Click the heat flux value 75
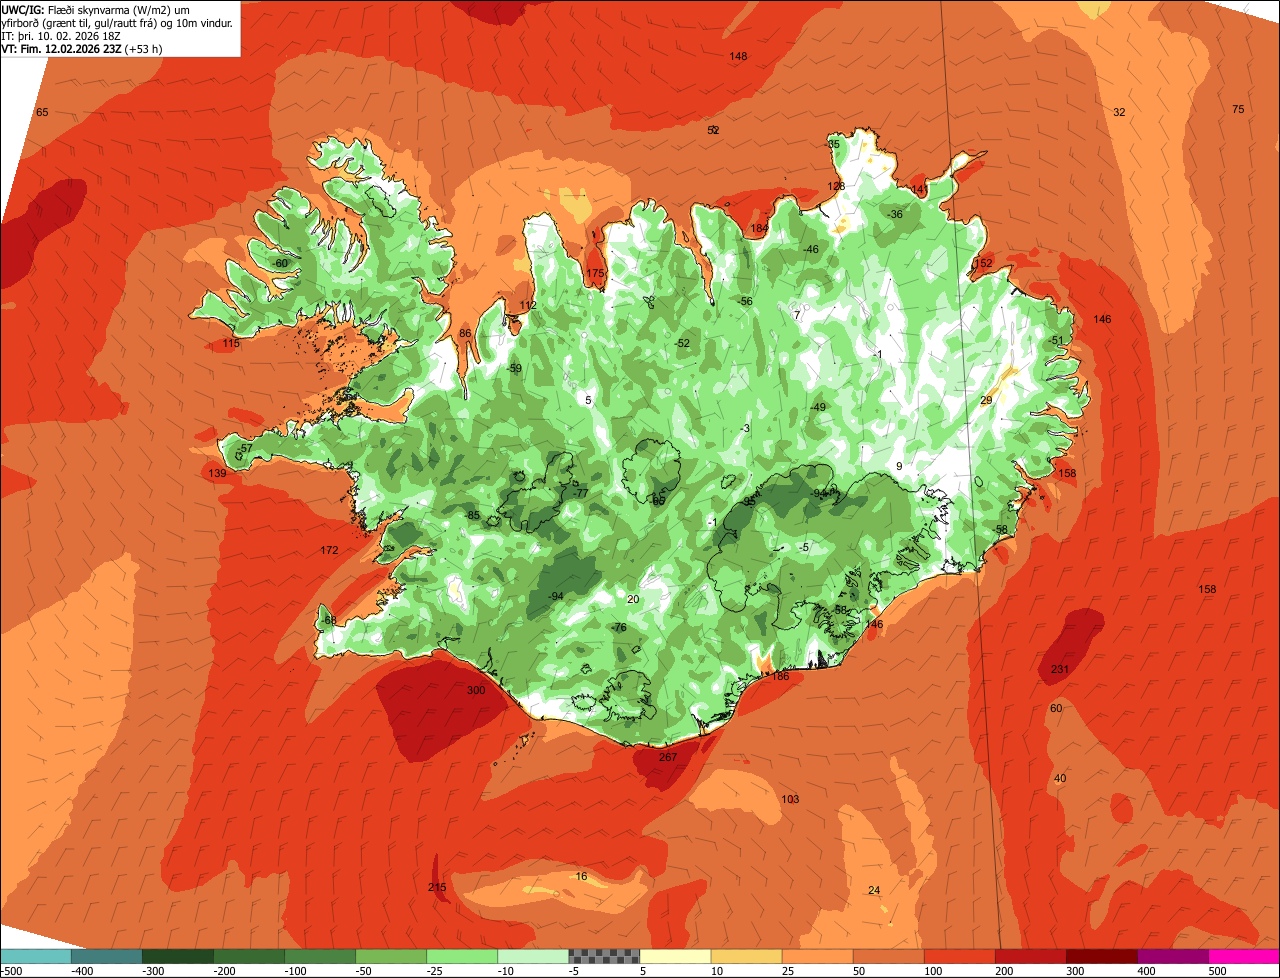This screenshot has width=1280, height=978. point(1238,109)
